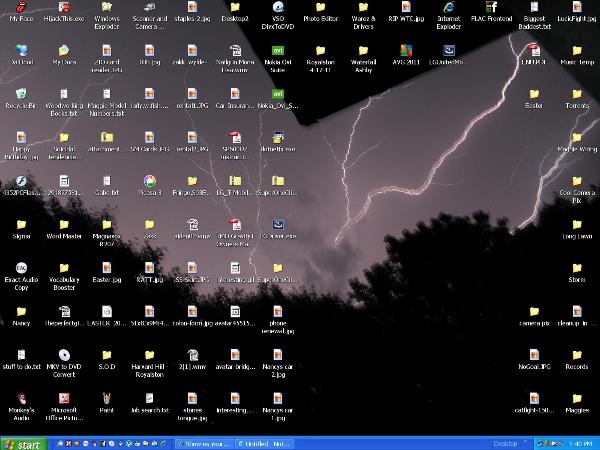This screenshot has height=450, width=600.
Task: Open the MKV to DVD Convert shortcut
Action: [64, 354]
